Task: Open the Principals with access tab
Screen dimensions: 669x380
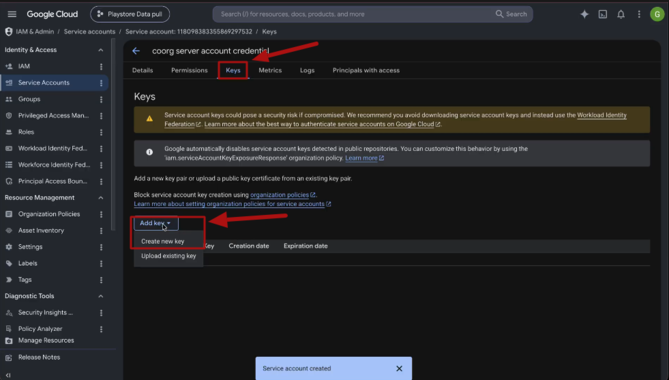Action: [366, 70]
